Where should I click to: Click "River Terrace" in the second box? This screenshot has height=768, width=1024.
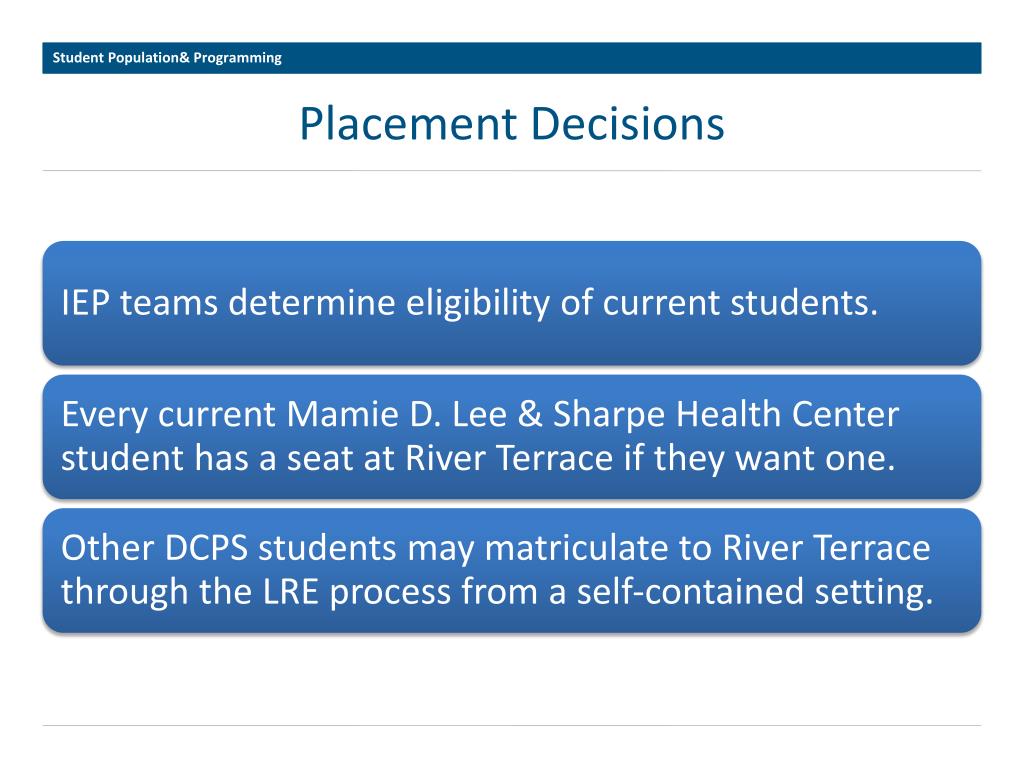(x=509, y=458)
